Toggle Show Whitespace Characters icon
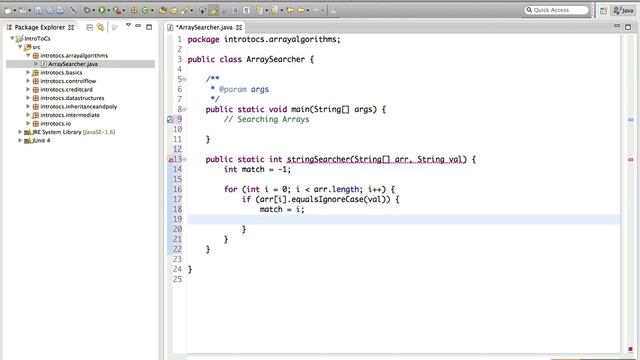Image resolution: width=640 pixels, height=360 pixels. [247, 10]
